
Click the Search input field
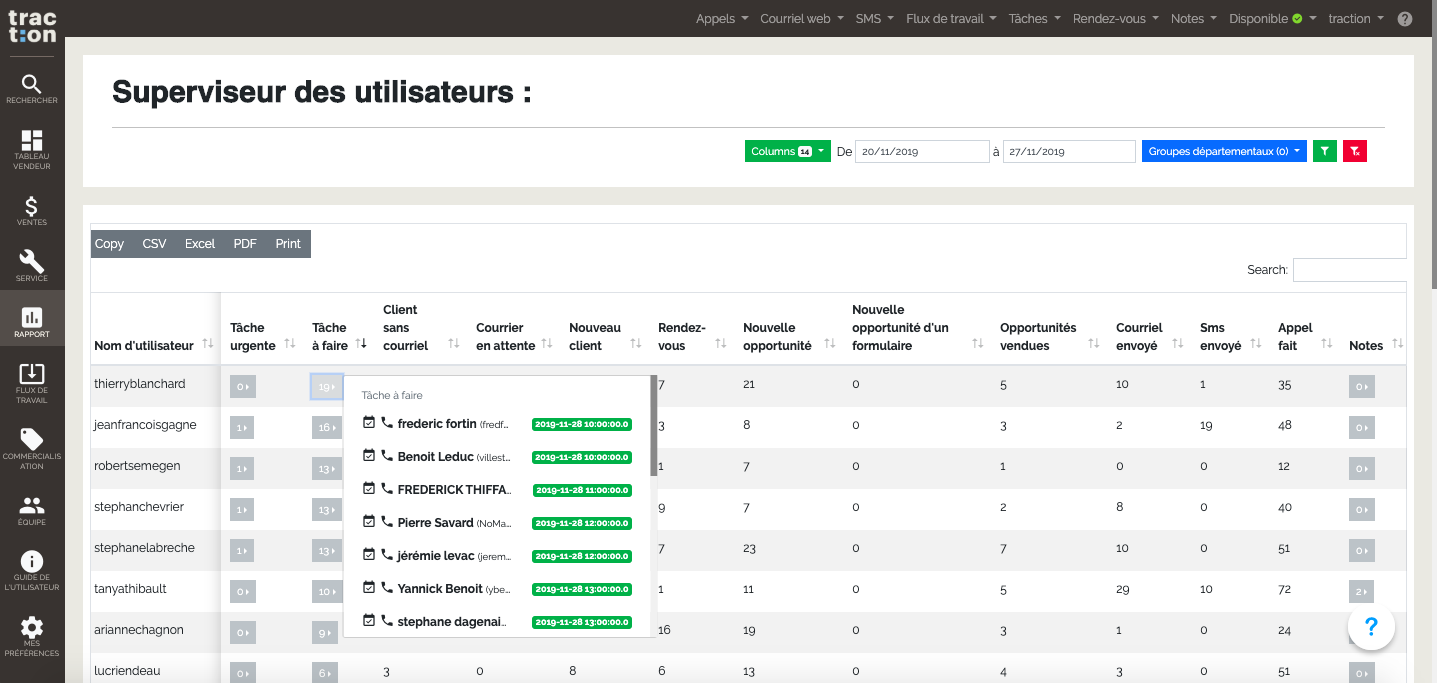[x=1350, y=270]
